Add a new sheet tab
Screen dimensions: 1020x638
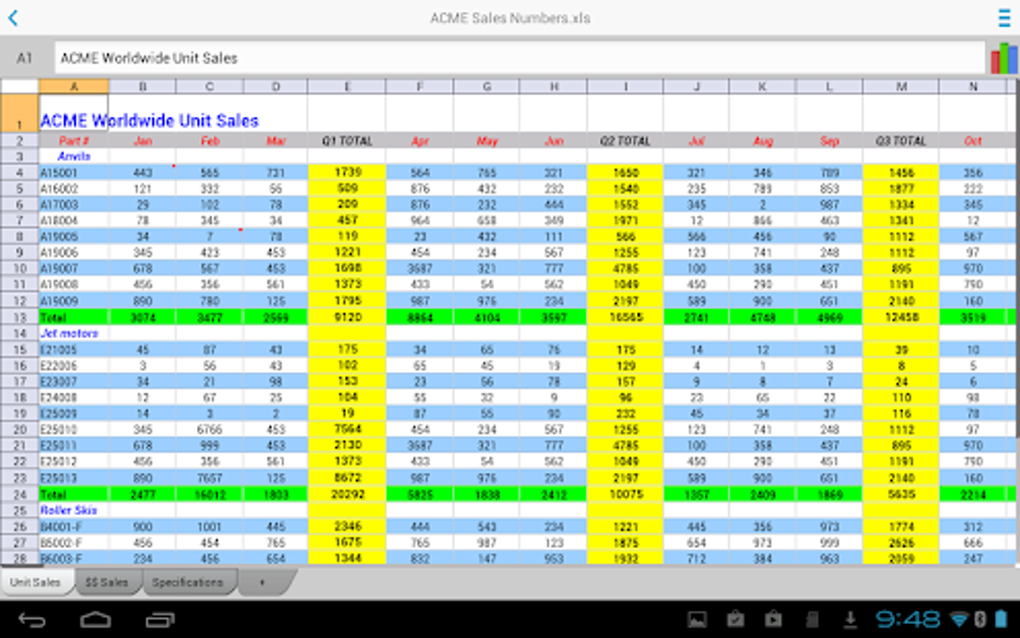point(262,582)
